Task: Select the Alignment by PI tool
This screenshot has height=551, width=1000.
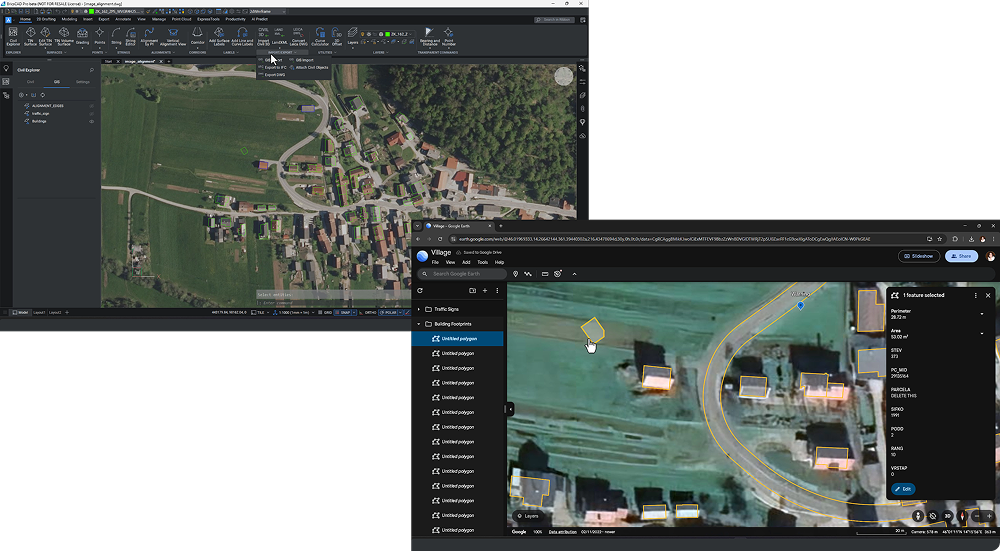Action: (149, 36)
